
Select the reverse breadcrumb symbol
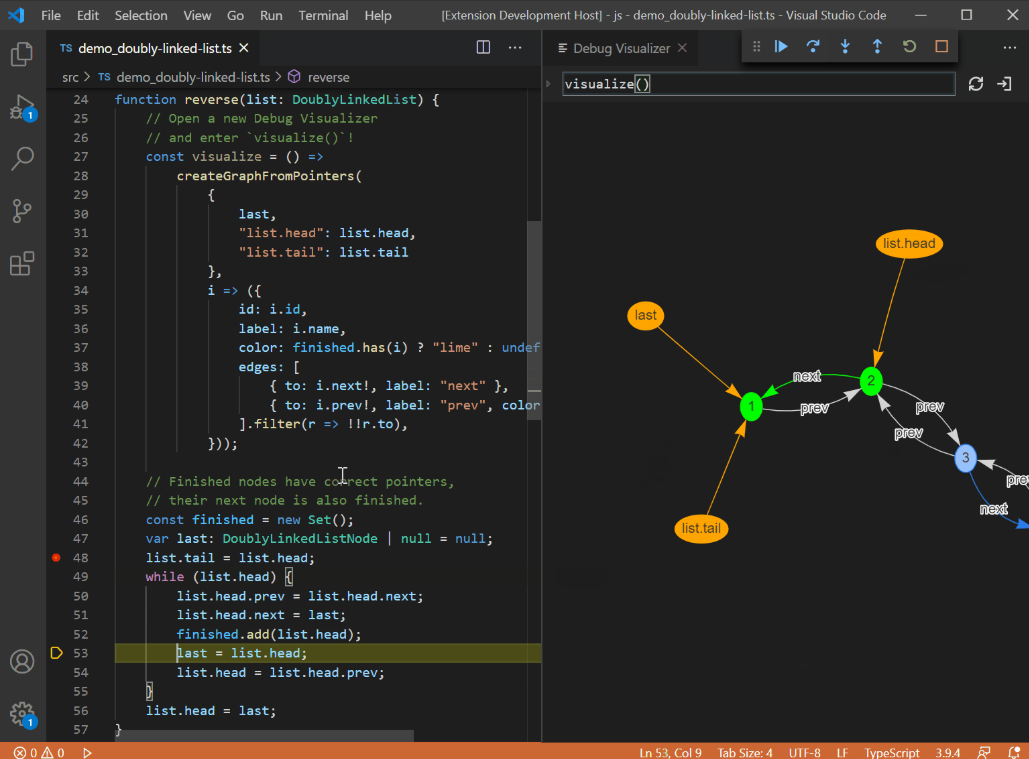click(328, 77)
